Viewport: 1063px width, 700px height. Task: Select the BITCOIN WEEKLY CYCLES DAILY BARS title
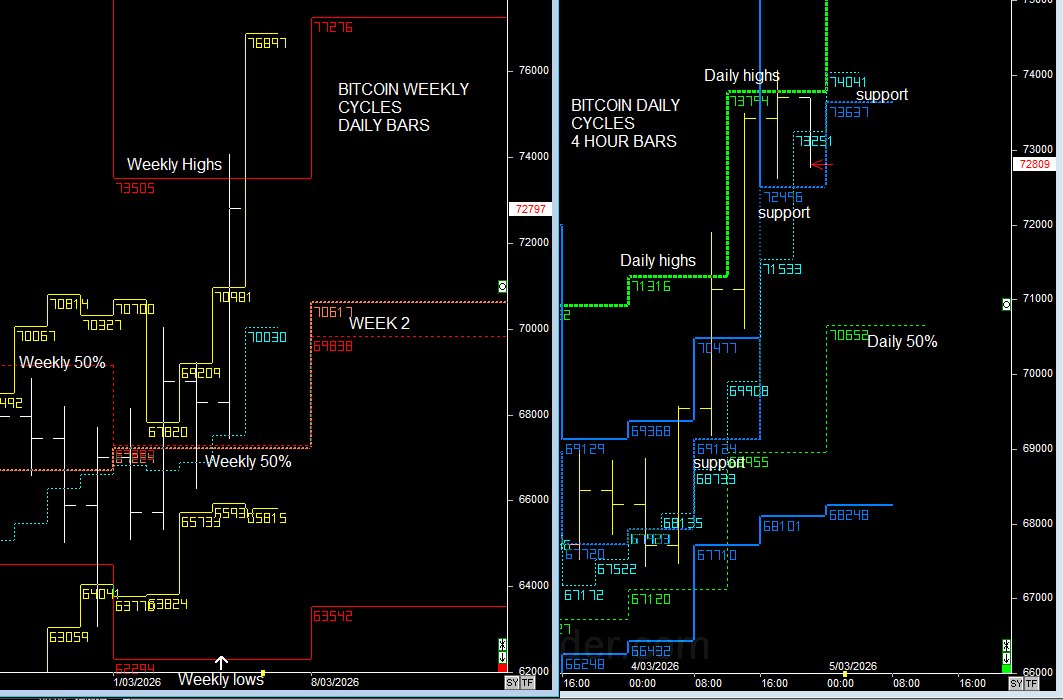(x=403, y=107)
